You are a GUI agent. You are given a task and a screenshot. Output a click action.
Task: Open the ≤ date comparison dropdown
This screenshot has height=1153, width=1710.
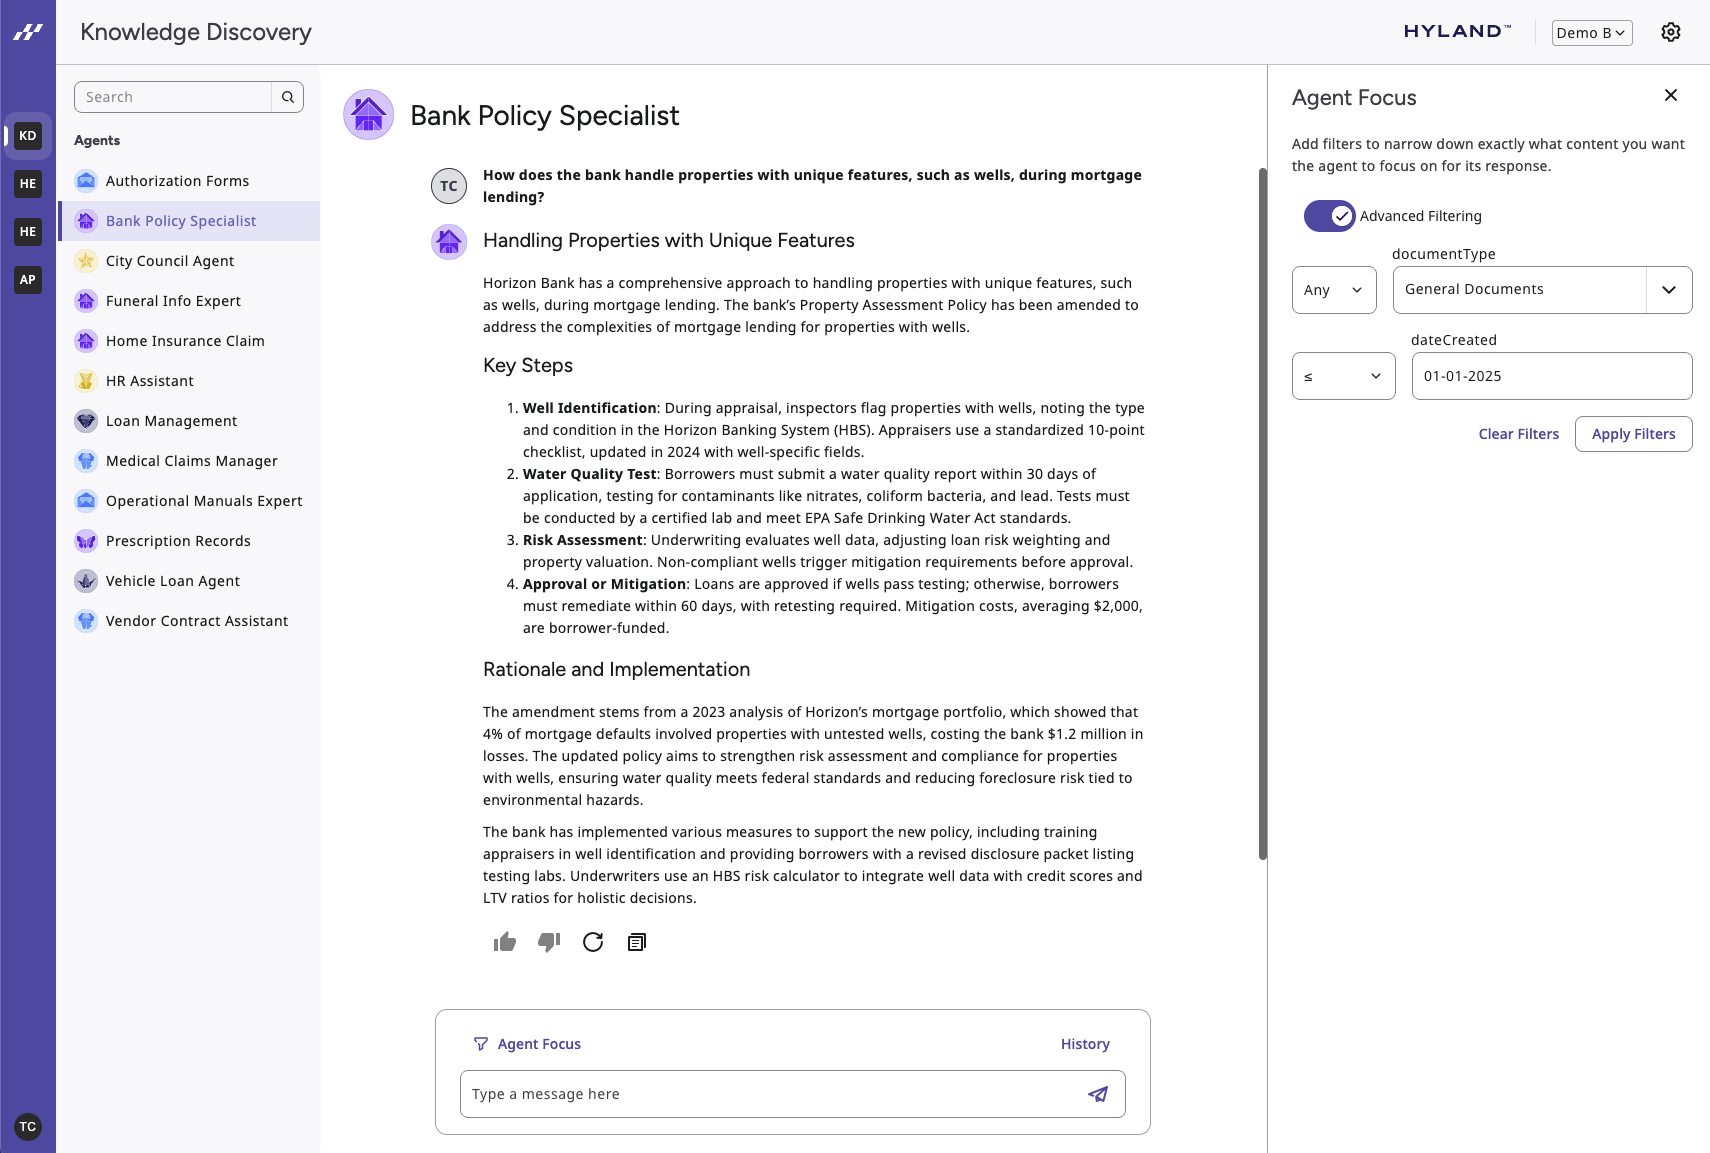[x=1343, y=376]
